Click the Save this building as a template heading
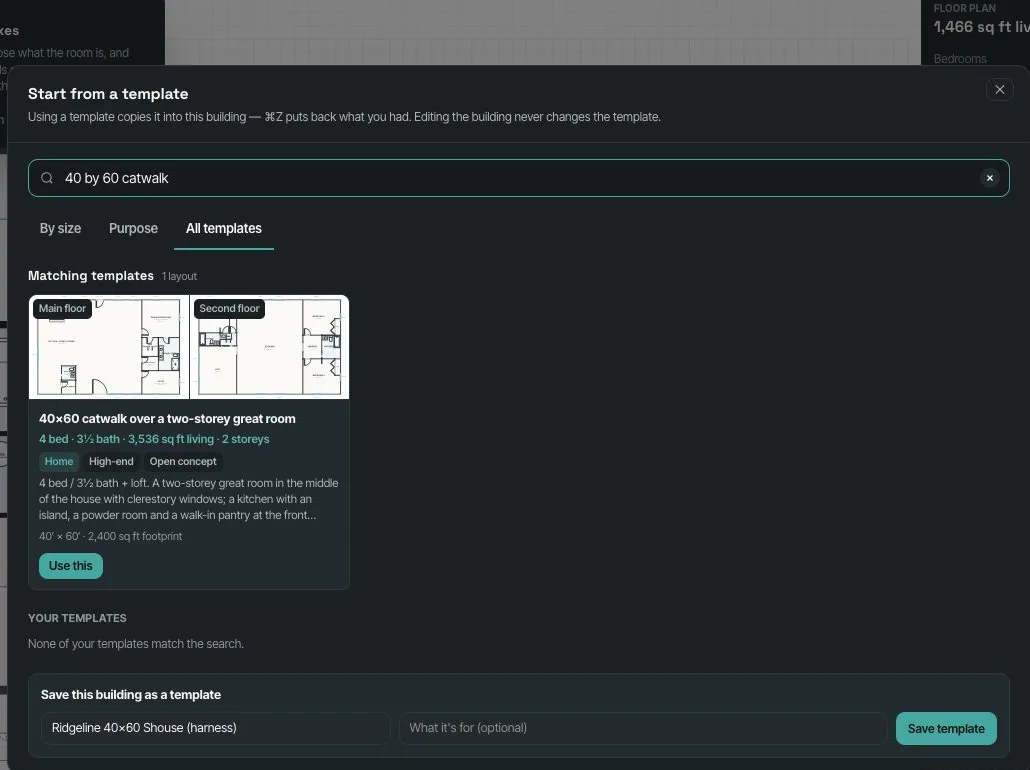This screenshot has height=770, width=1030. (x=131, y=694)
